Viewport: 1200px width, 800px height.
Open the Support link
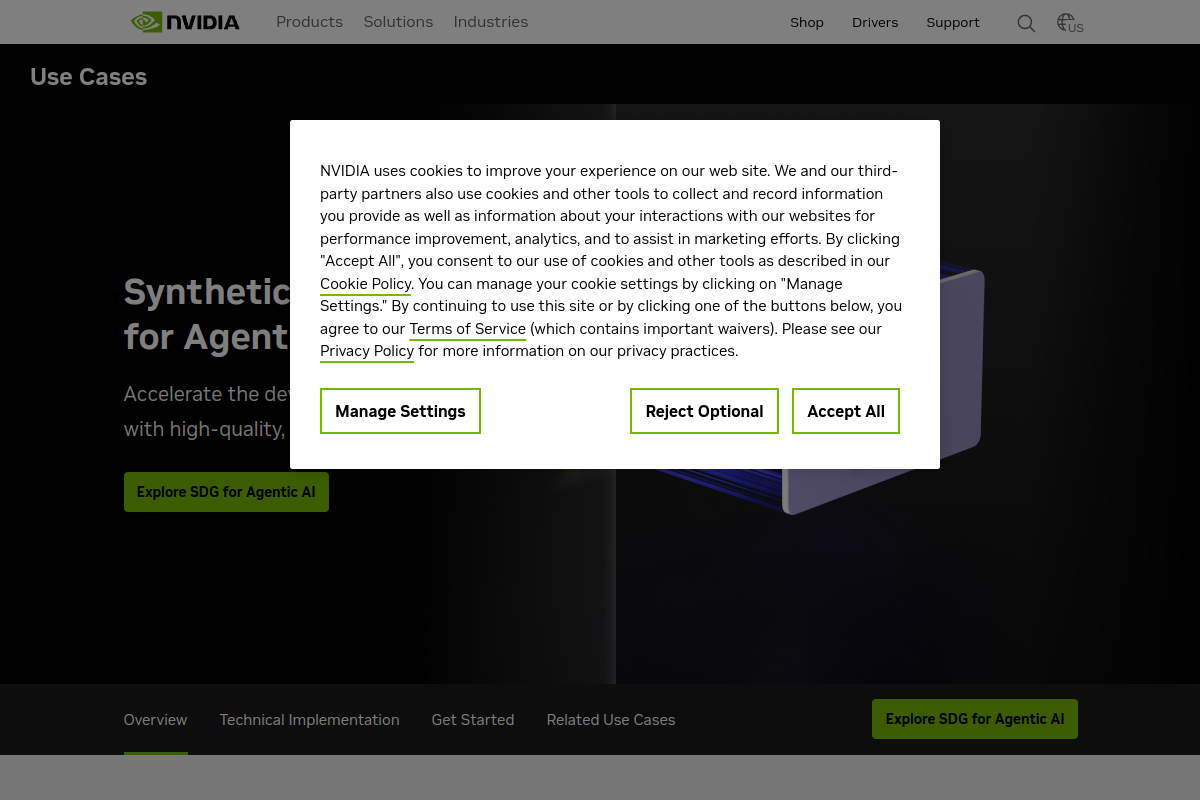click(x=953, y=22)
